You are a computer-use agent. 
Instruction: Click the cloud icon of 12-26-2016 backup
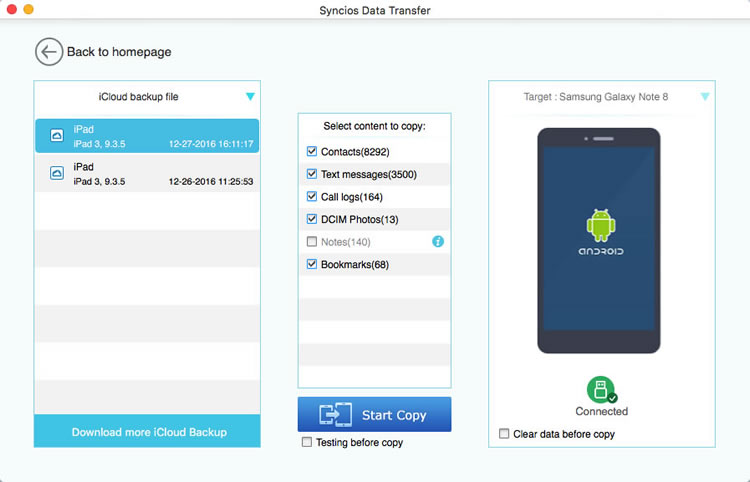click(57, 173)
